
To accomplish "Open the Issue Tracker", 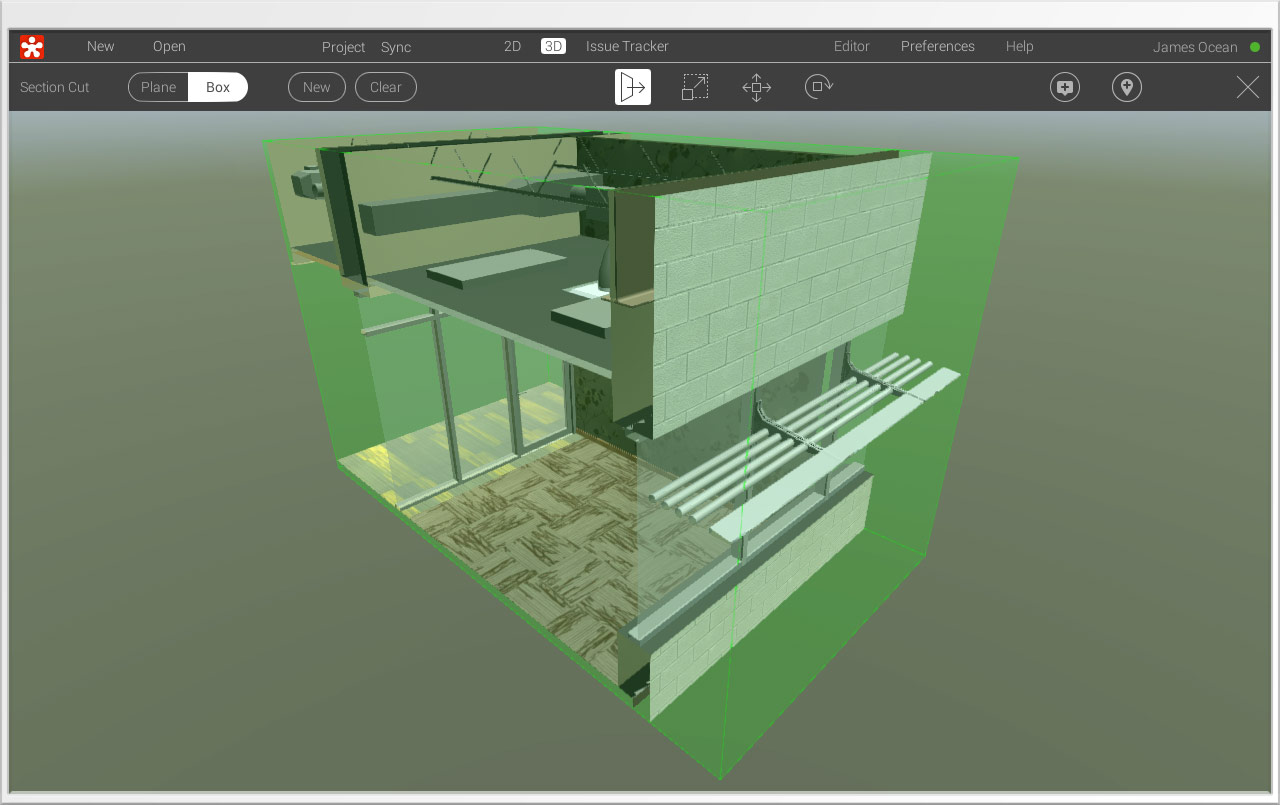I will (627, 46).
